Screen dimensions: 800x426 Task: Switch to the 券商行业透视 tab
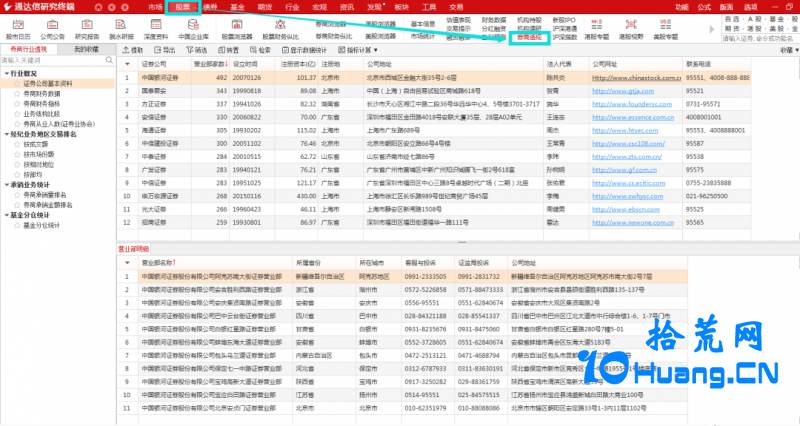tap(29, 49)
